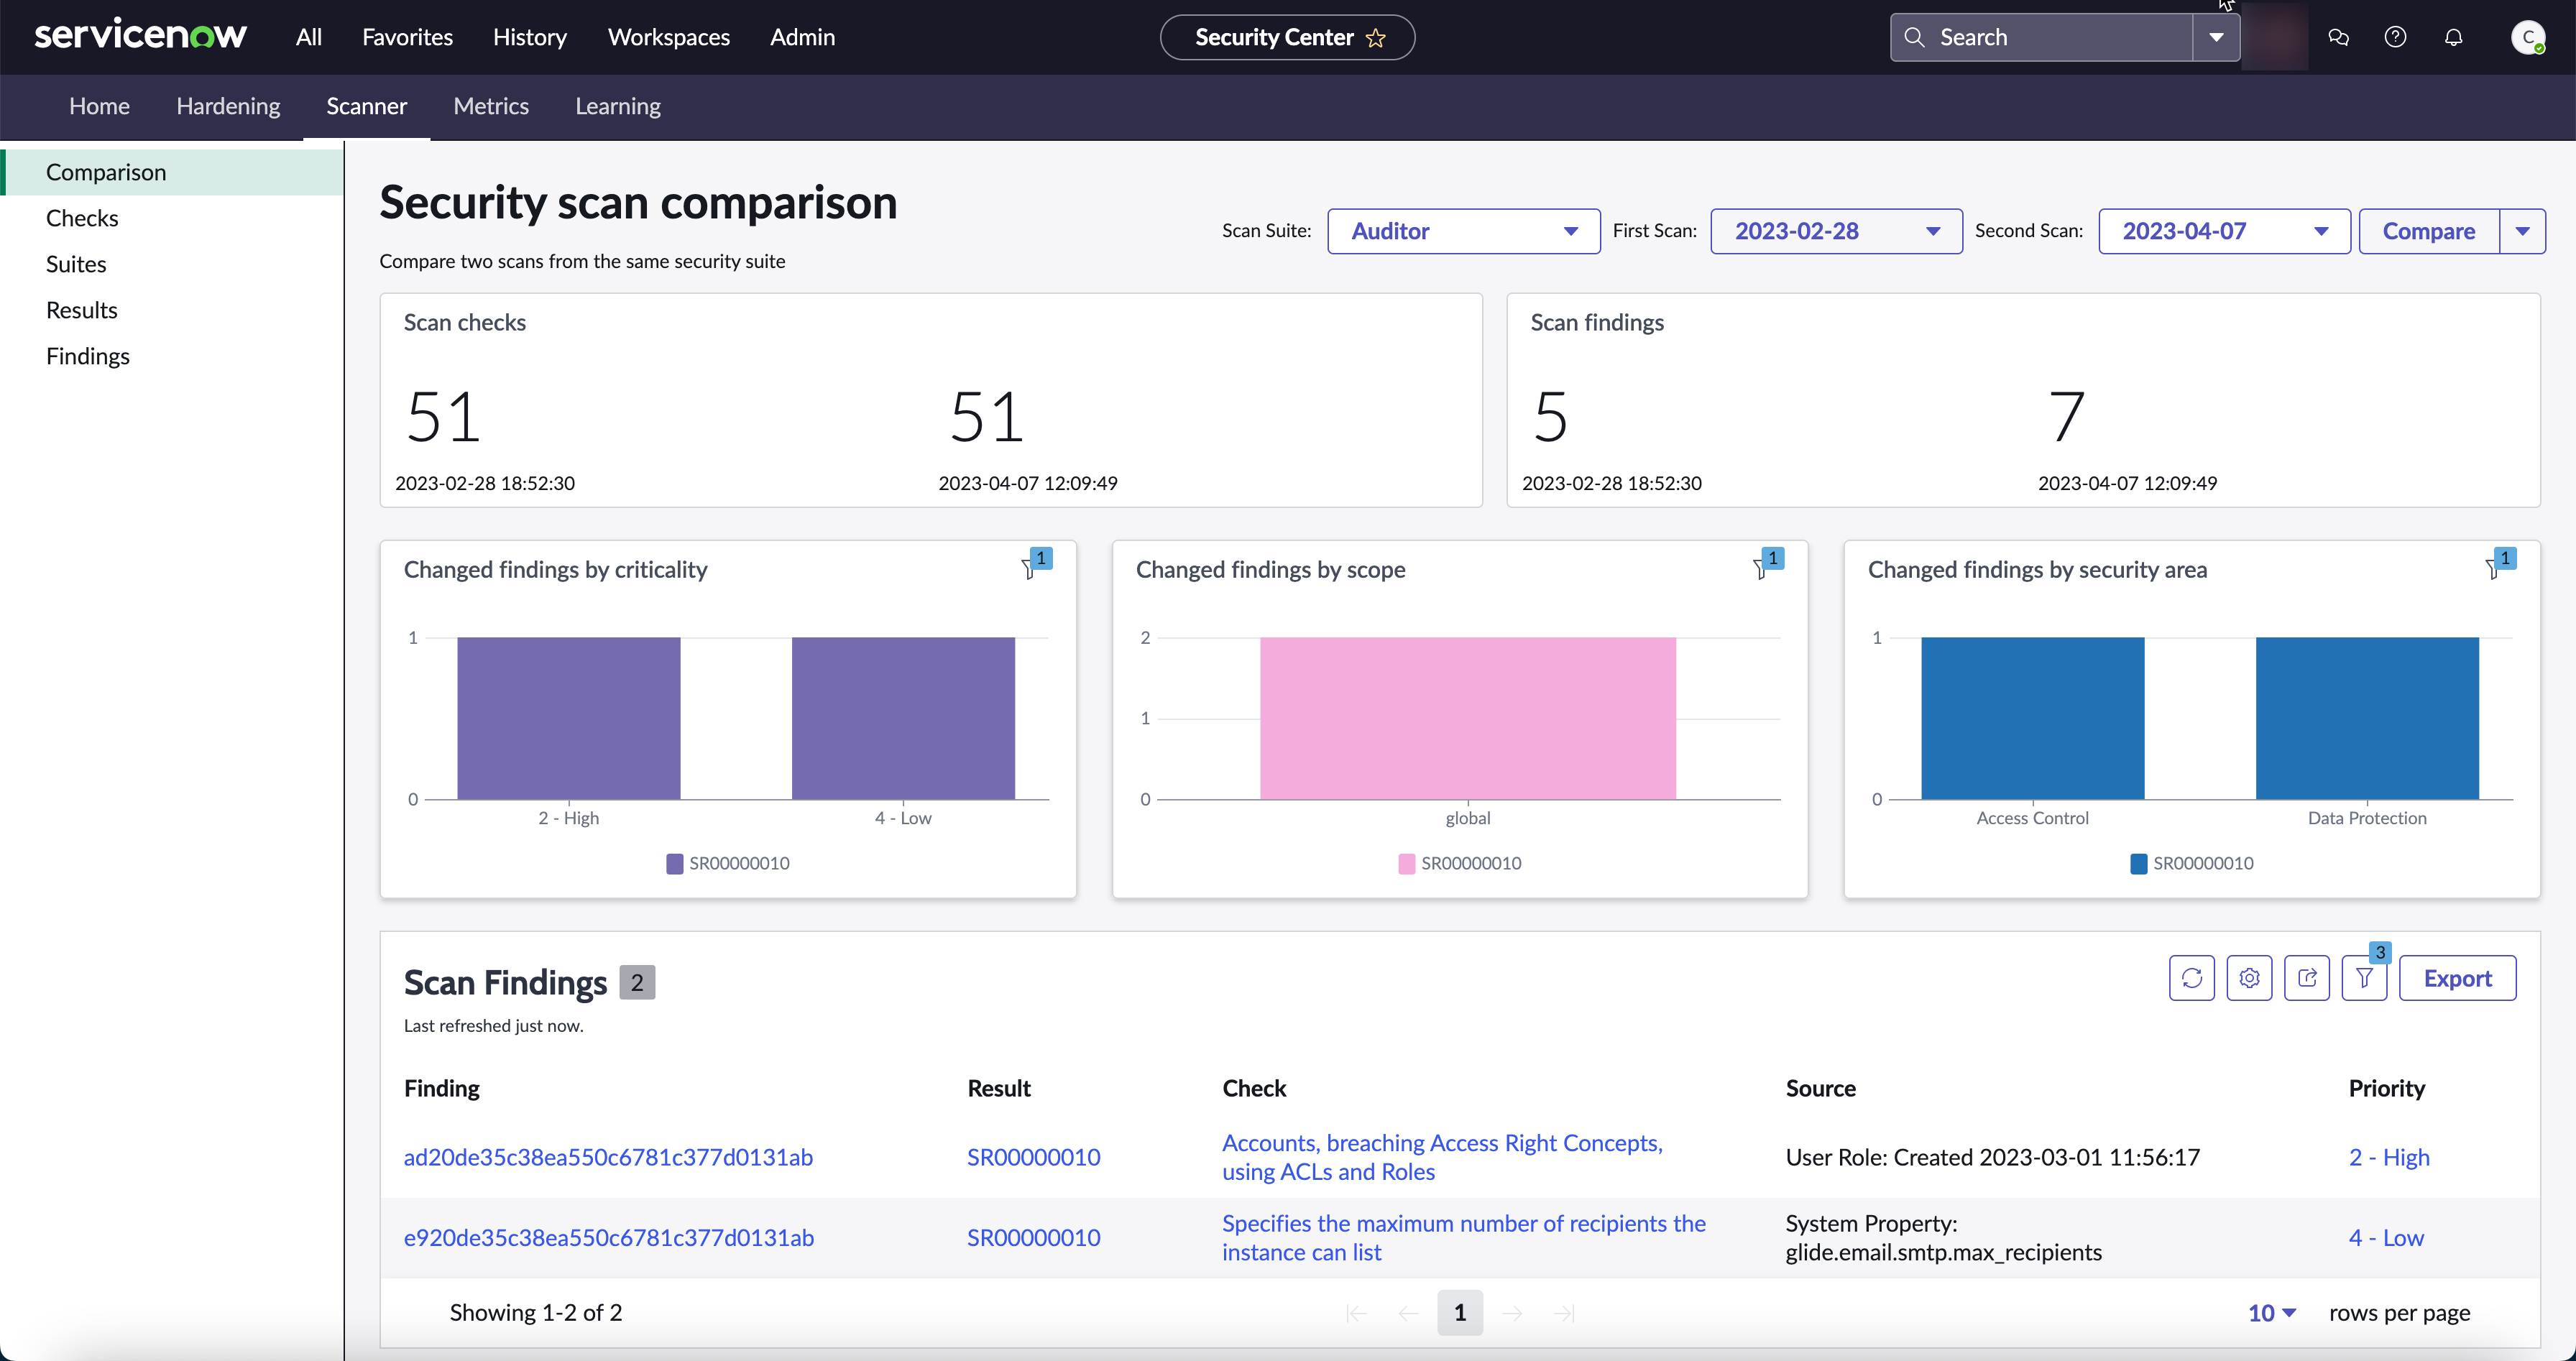Viewport: 2576px width, 1361px height.
Task: Click blue SR00000010 legend swatch in security area chart
Action: 2139,863
